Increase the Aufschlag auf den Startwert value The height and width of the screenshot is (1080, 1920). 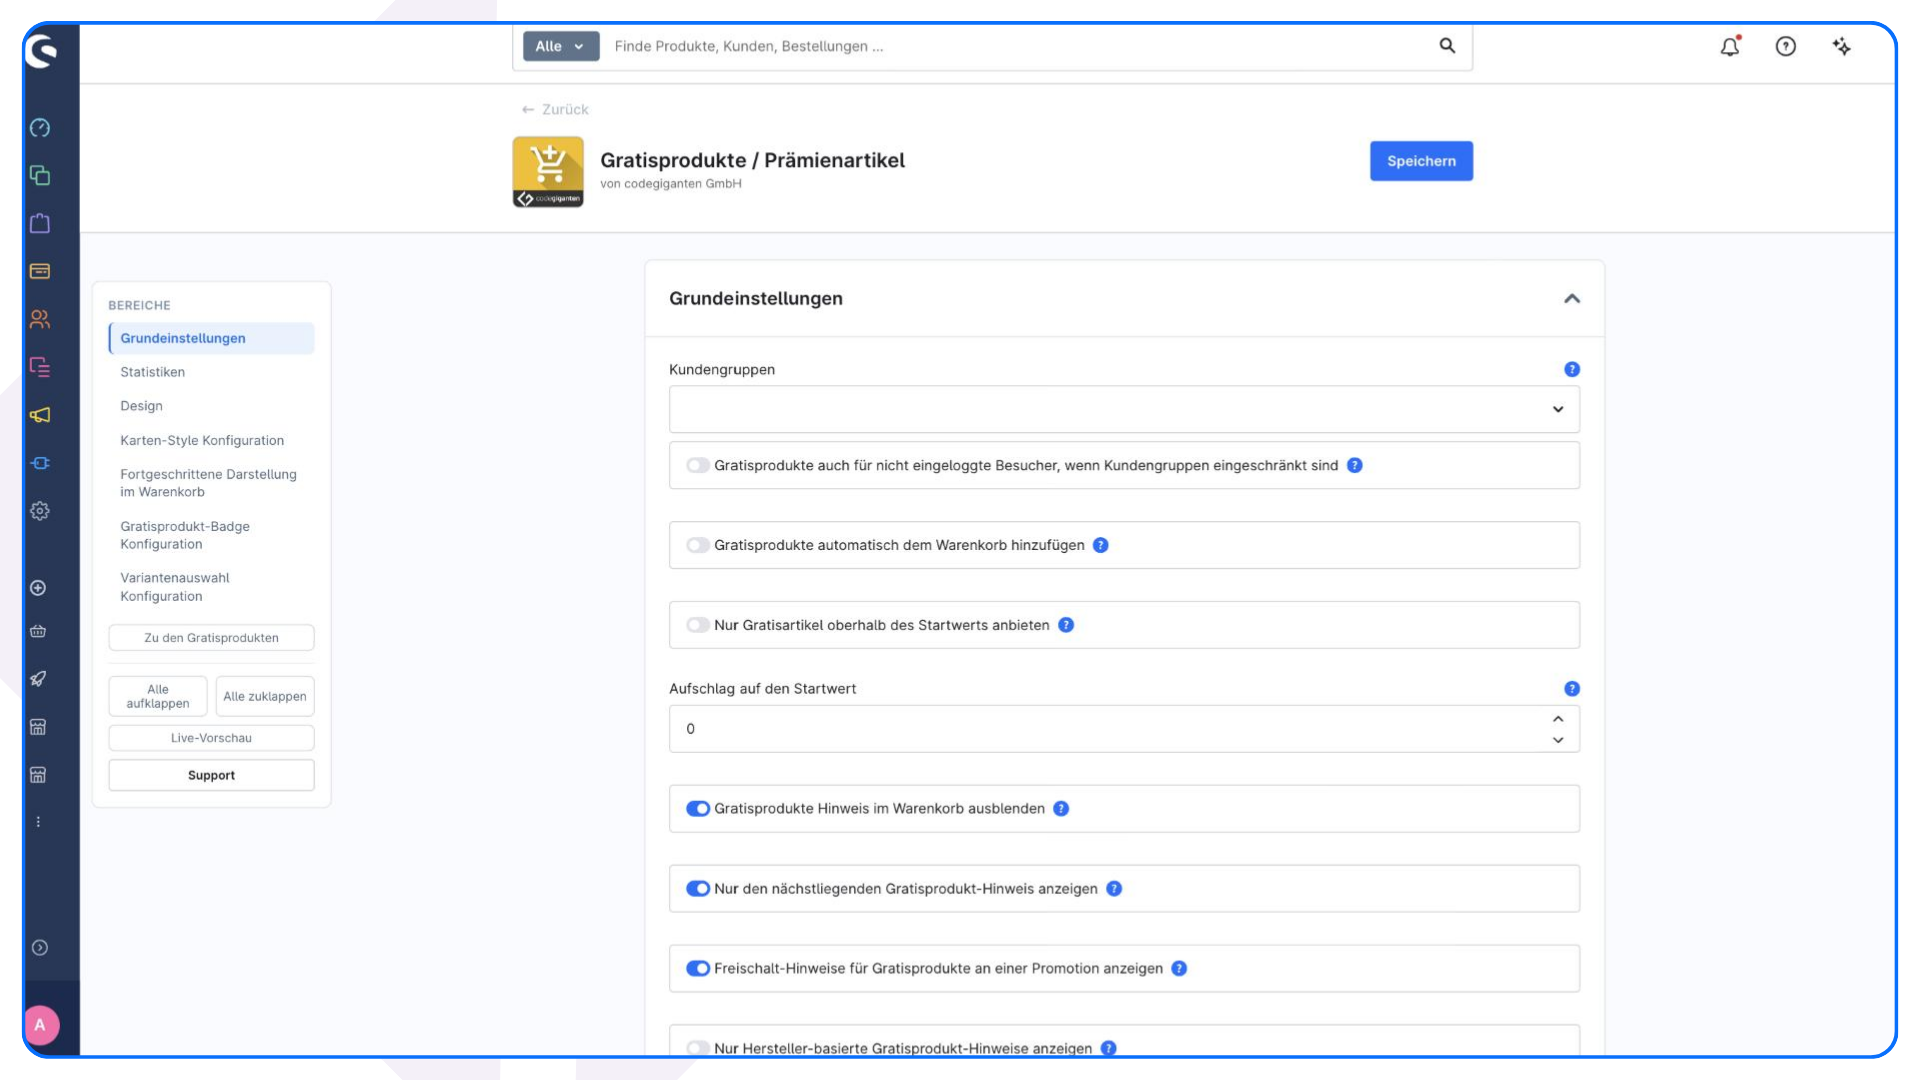coord(1558,719)
